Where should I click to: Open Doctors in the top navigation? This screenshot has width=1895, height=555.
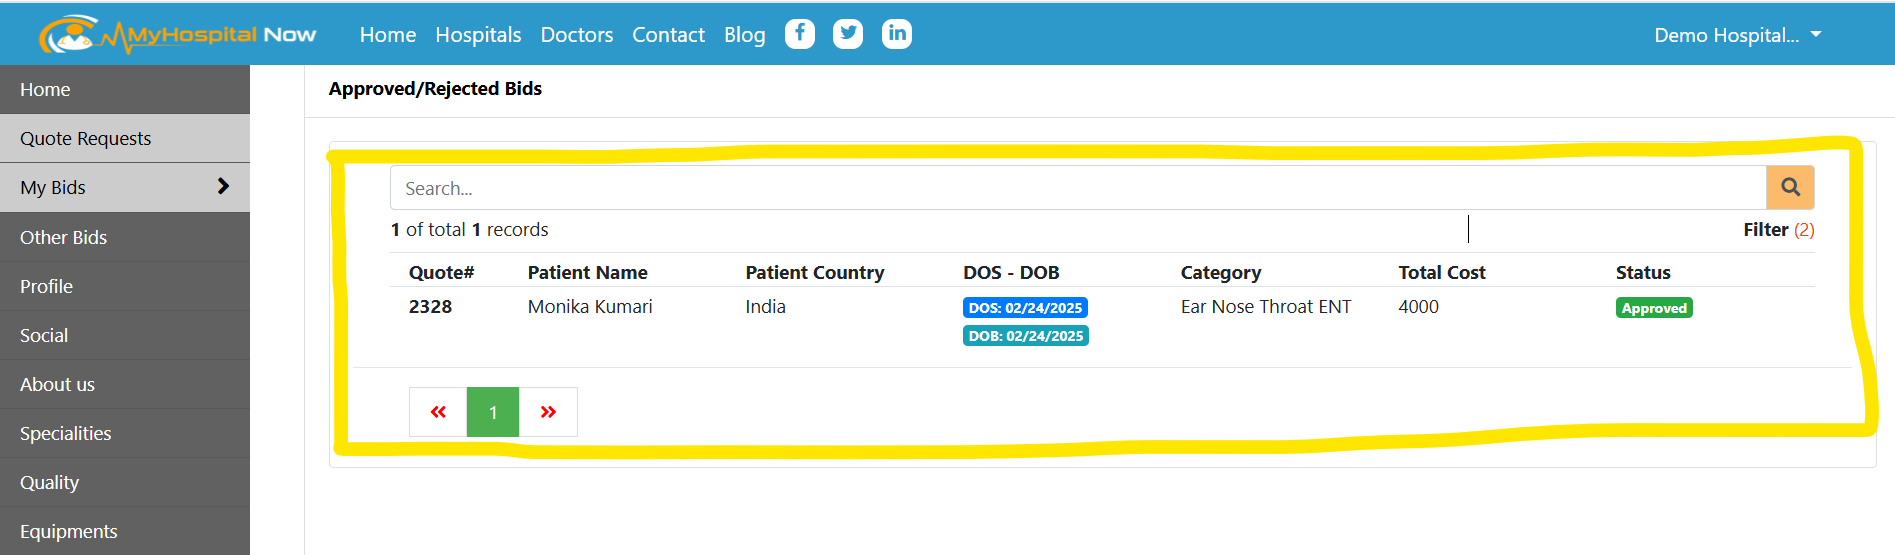point(577,35)
